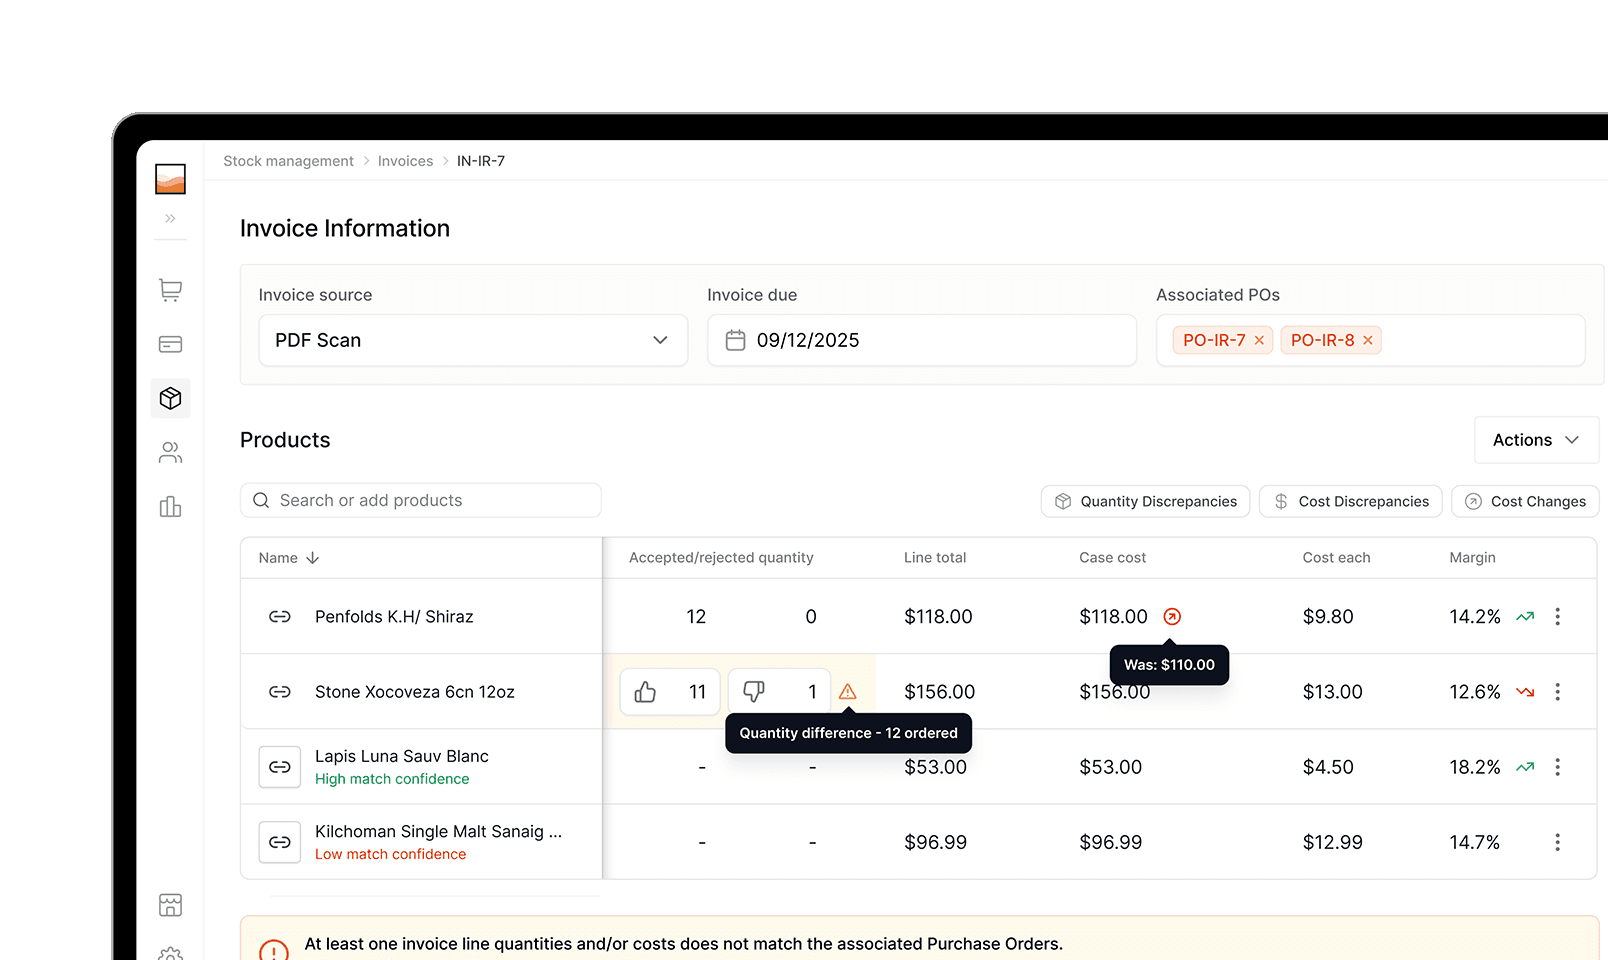
Task: Open row menu for Stone Xocoveza 6cn 12oz
Action: coord(1557,692)
